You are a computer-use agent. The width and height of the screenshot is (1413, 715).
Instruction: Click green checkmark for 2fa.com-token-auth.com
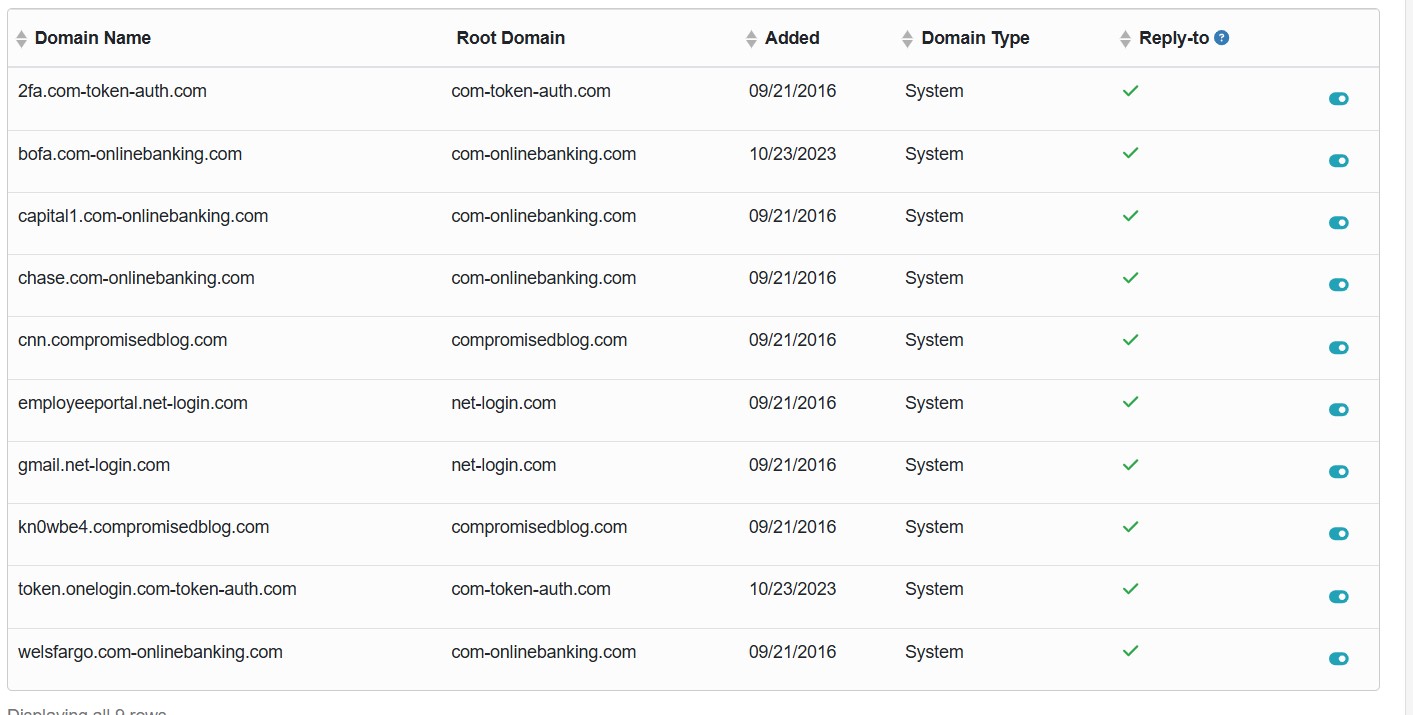click(1130, 91)
